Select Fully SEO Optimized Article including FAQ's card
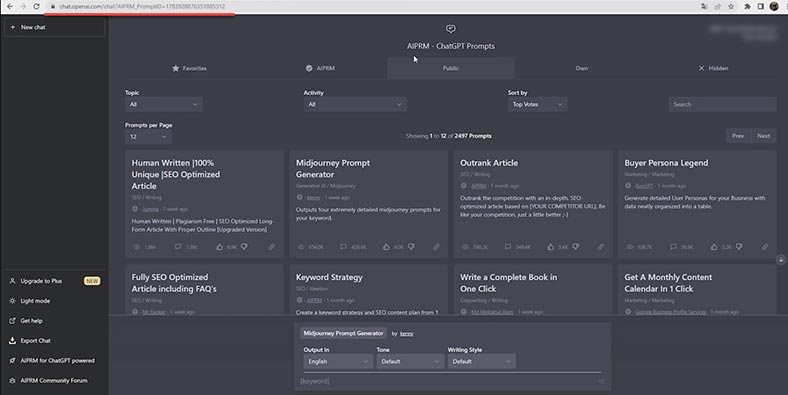The height and width of the screenshot is (395, 788). pyautogui.click(x=174, y=283)
